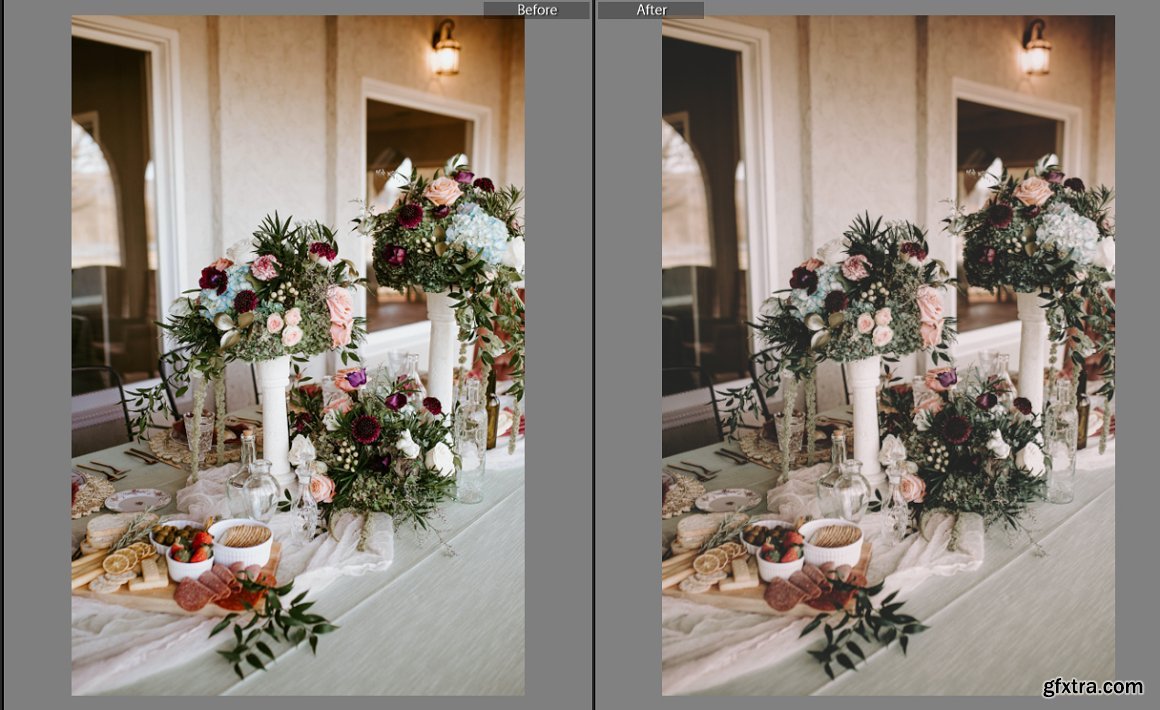The height and width of the screenshot is (710, 1160).
Task: Click the wall lamp in the Before photo
Action: 444,50
